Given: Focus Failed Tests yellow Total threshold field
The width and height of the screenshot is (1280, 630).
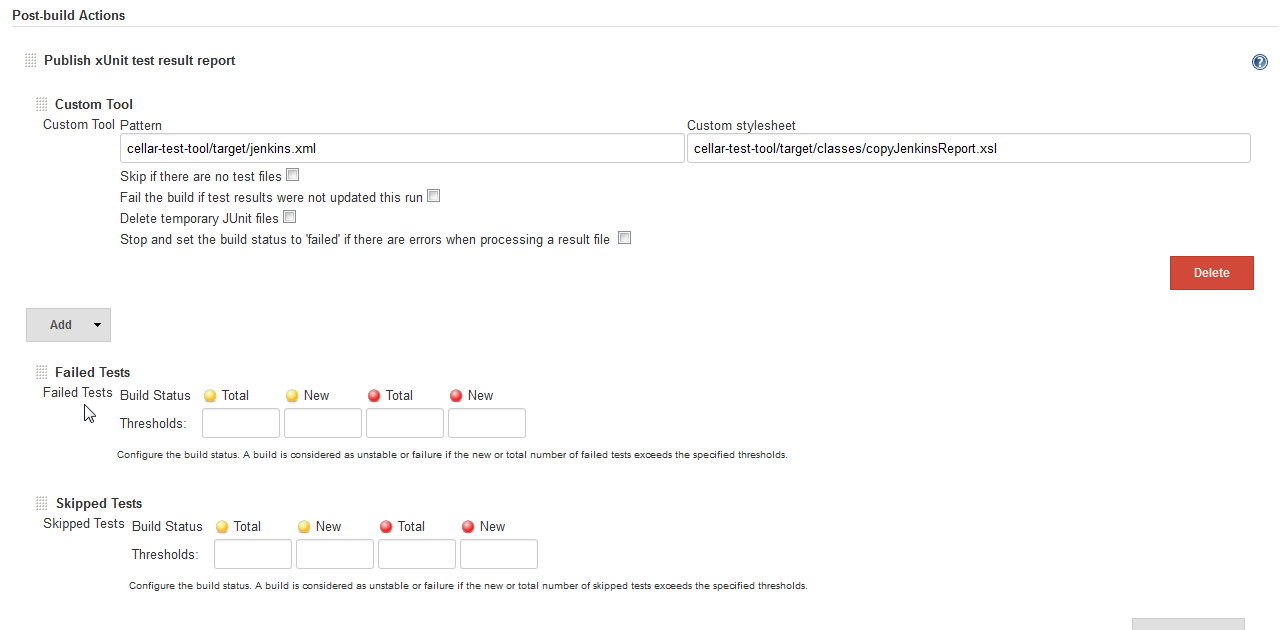Looking at the screenshot, I should click(241, 423).
